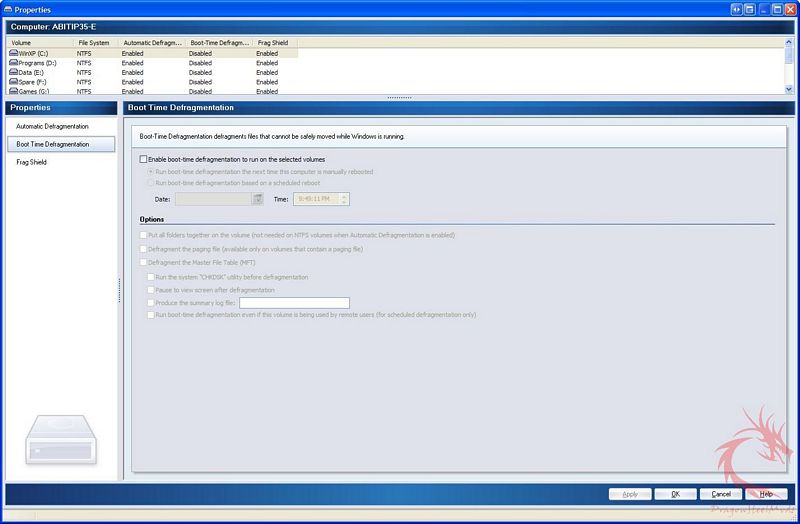Open the Date dropdown field
Screen dimensions: 800x524
tap(213, 199)
